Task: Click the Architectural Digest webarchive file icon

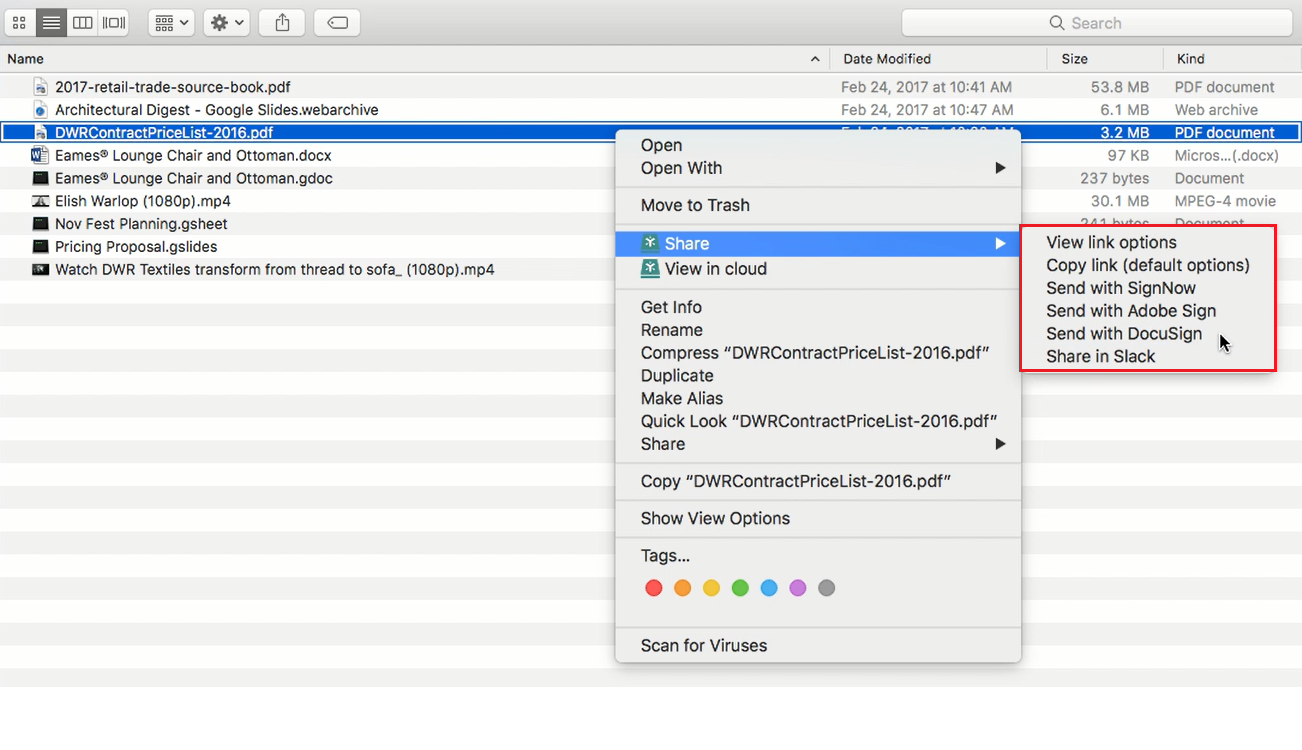Action: click(x=40, y=110)
